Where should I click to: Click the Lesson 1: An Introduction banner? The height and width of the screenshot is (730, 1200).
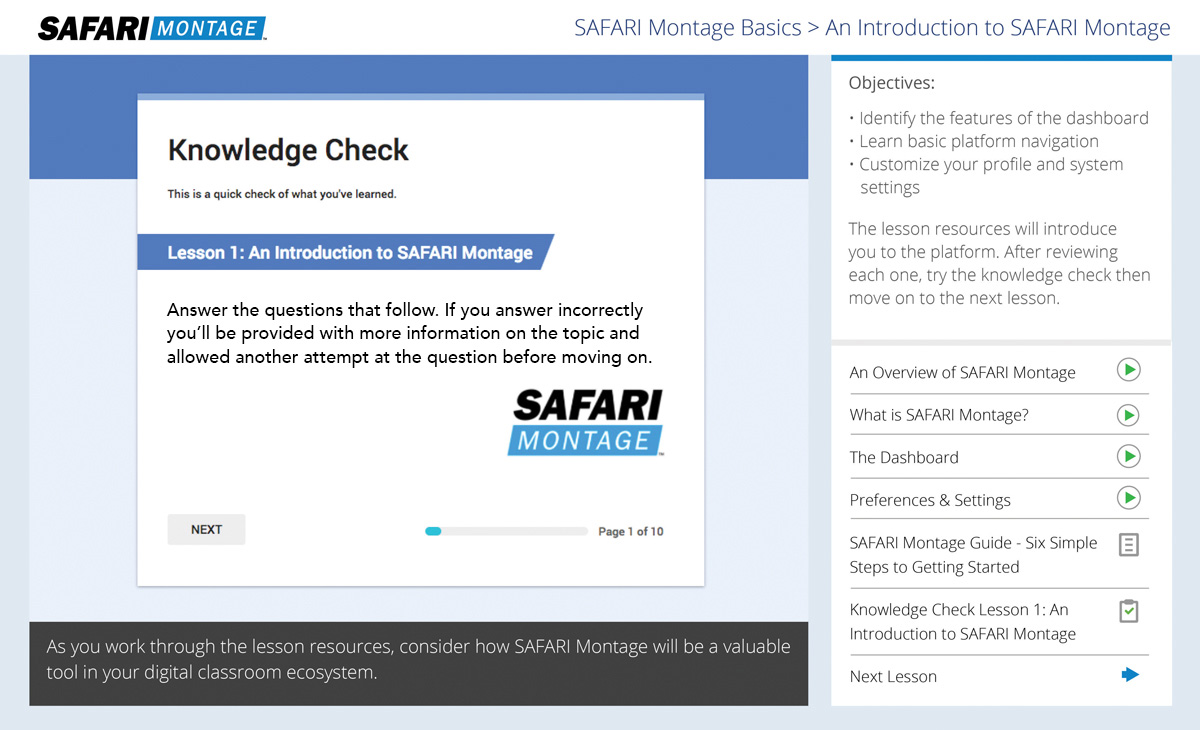346,252
